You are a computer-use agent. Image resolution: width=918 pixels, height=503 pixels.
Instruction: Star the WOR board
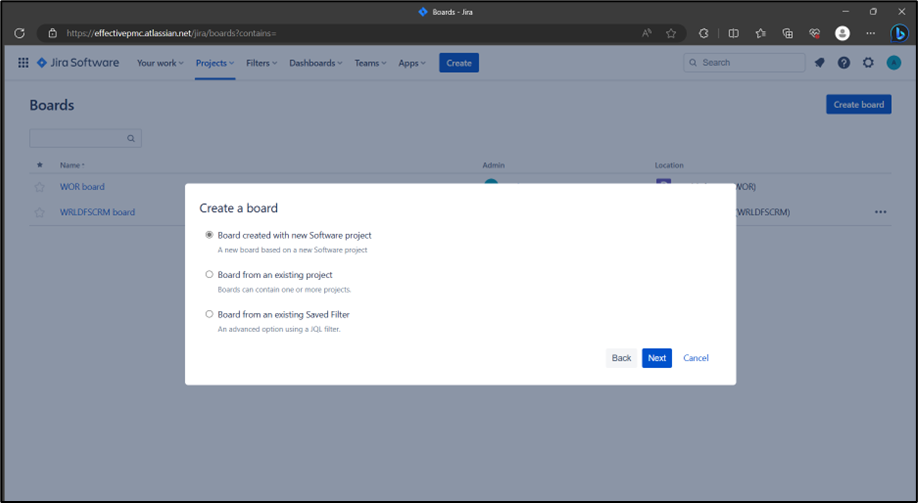tap(39, 187)
